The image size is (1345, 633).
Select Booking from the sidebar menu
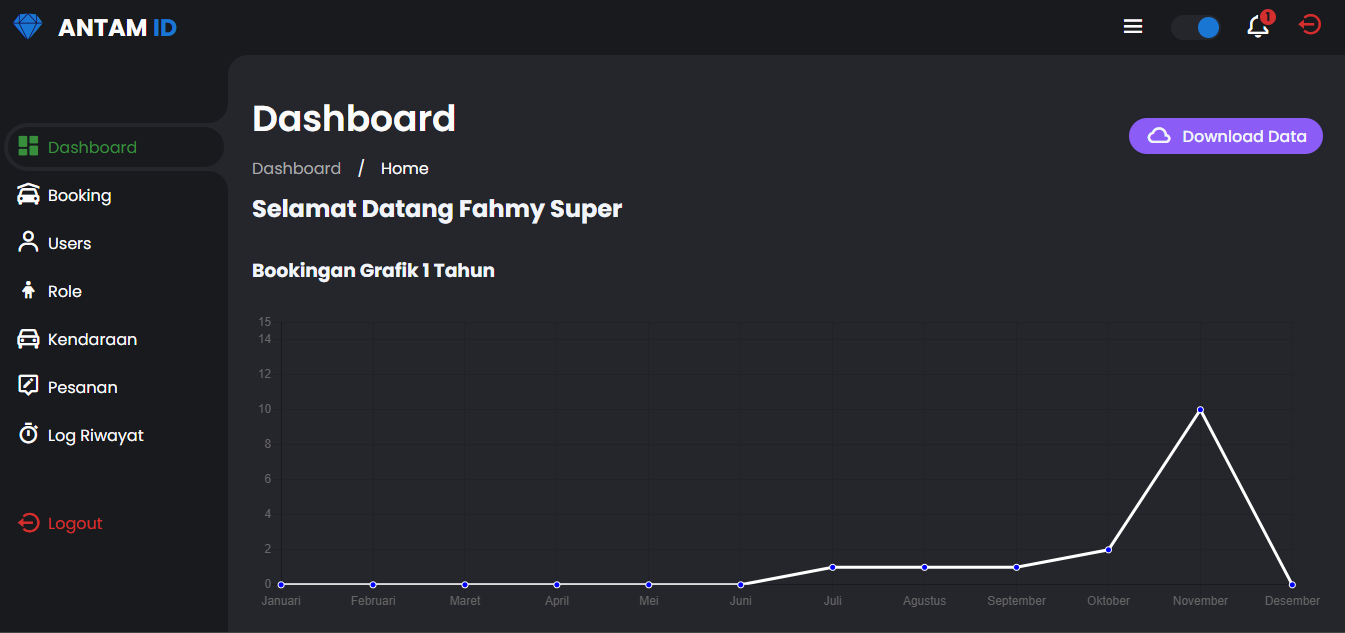(80, 194)
